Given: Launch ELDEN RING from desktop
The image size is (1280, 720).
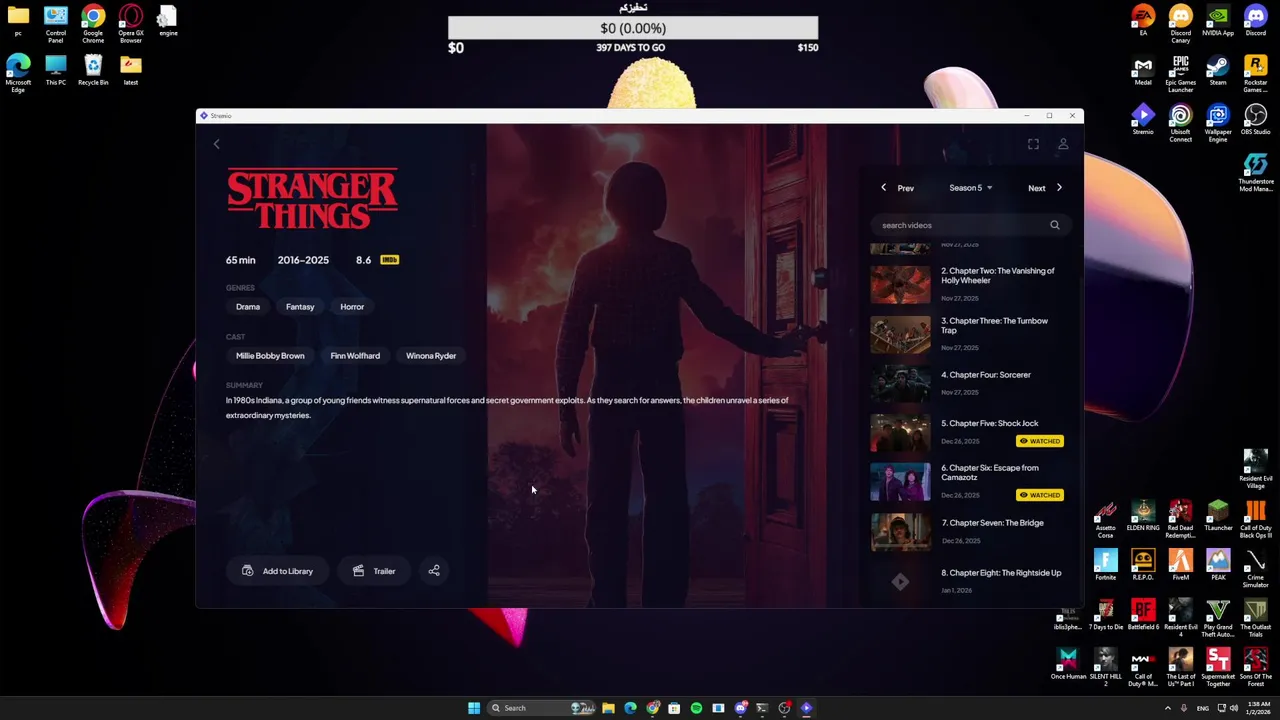Looking at the screenshot, I should [1143, 515].
